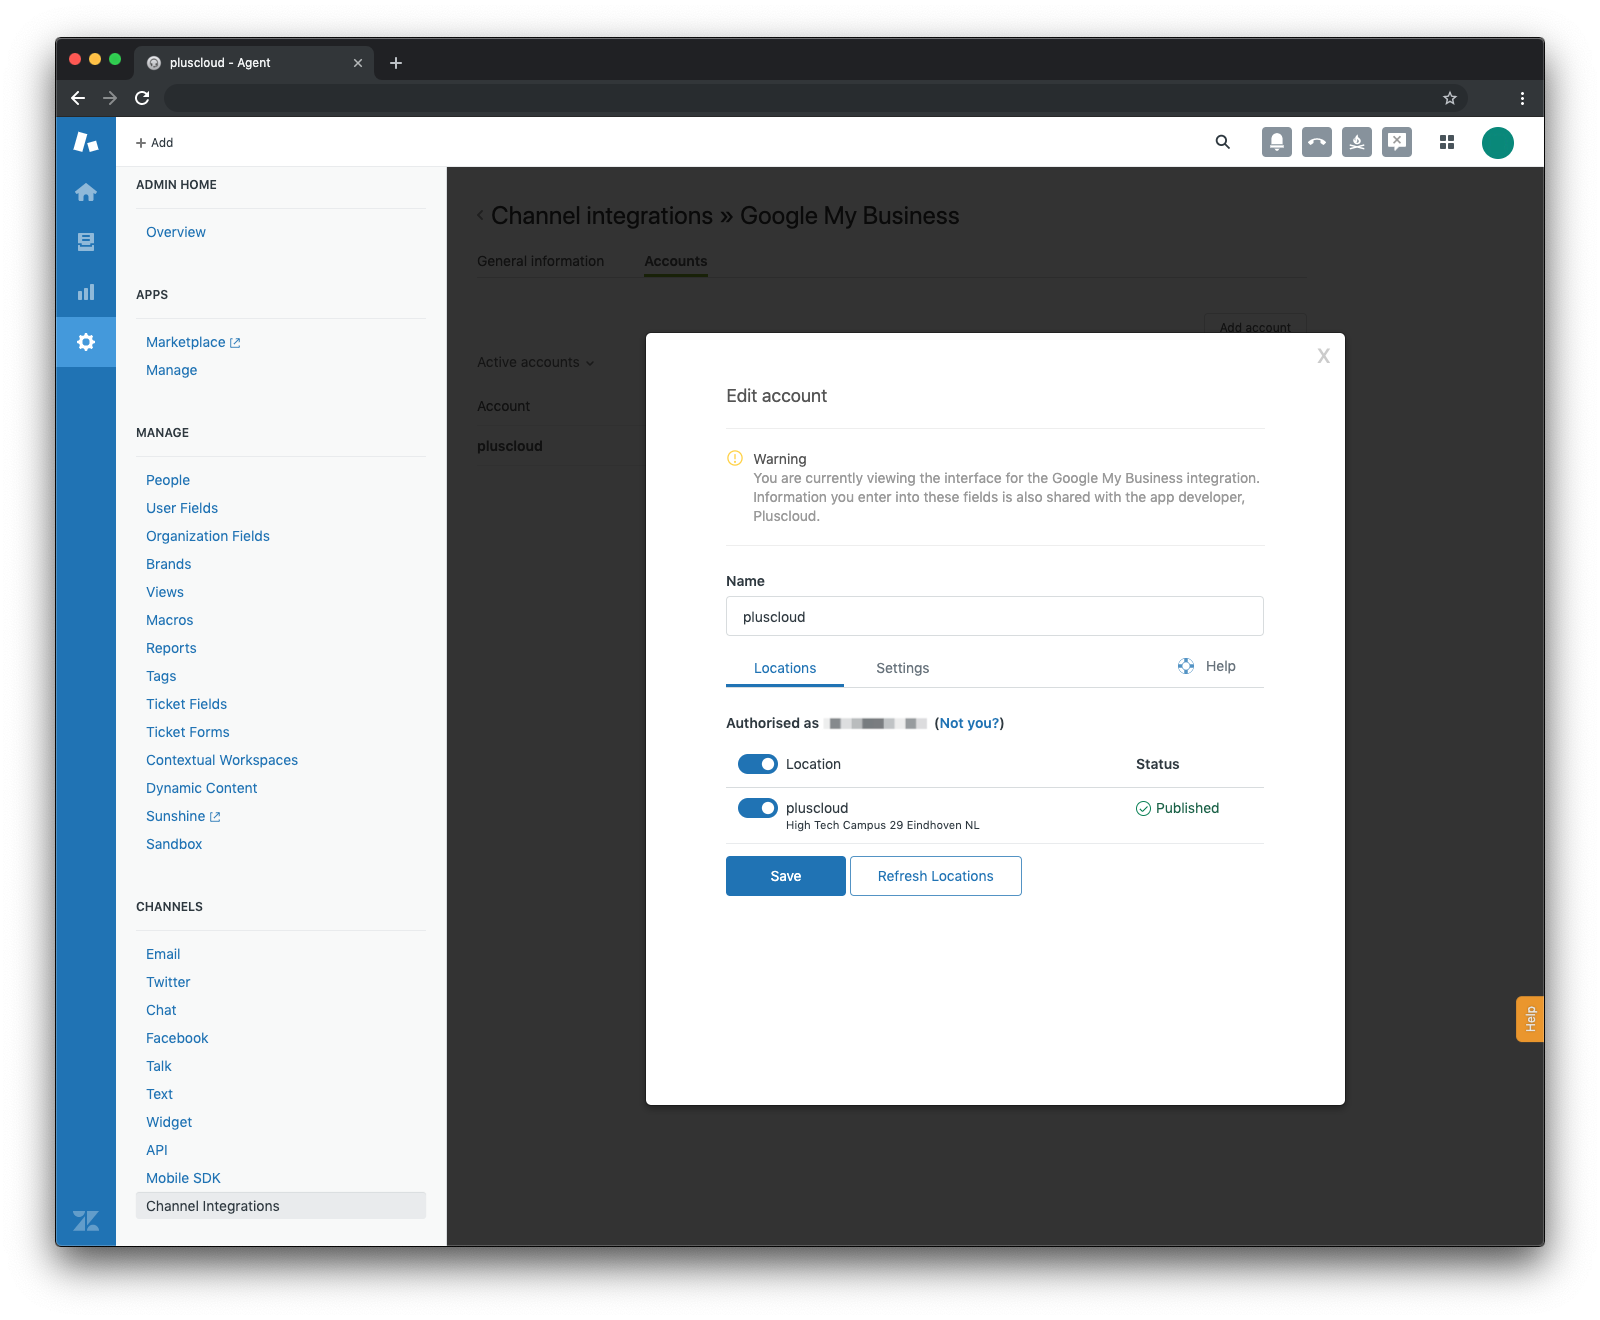The image size is (1600, 1320).
Task: Open the User Fields link
Action: (x=182, y=508)
